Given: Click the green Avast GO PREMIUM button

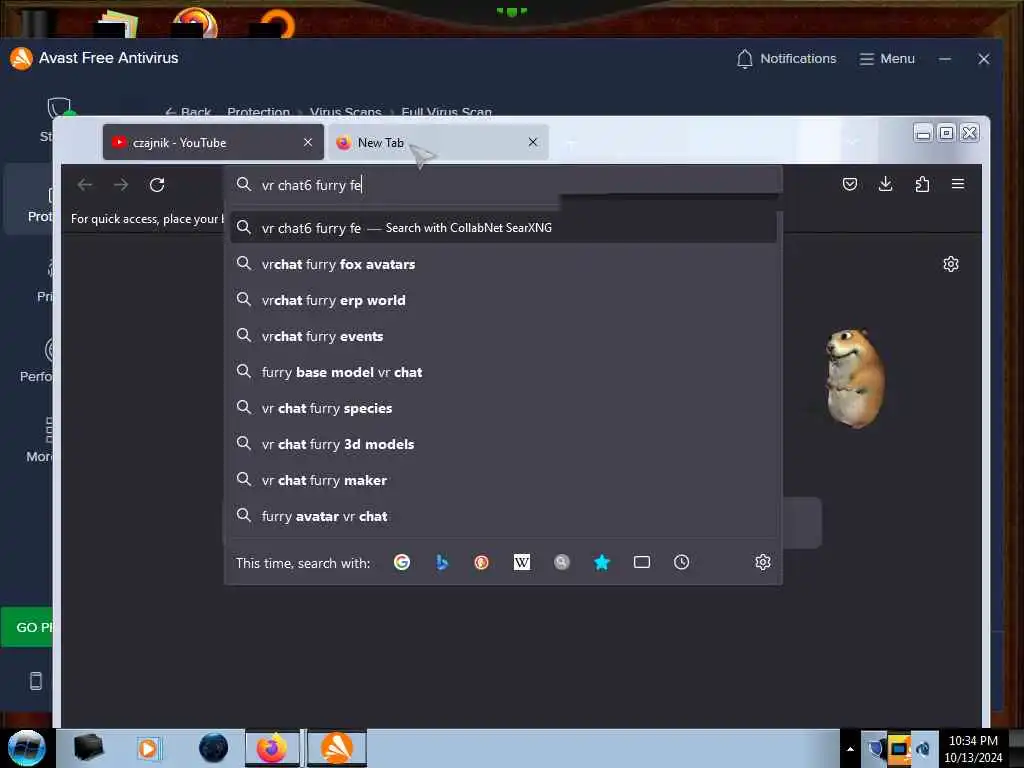Looking at the screenshot, I should point(27,627).
